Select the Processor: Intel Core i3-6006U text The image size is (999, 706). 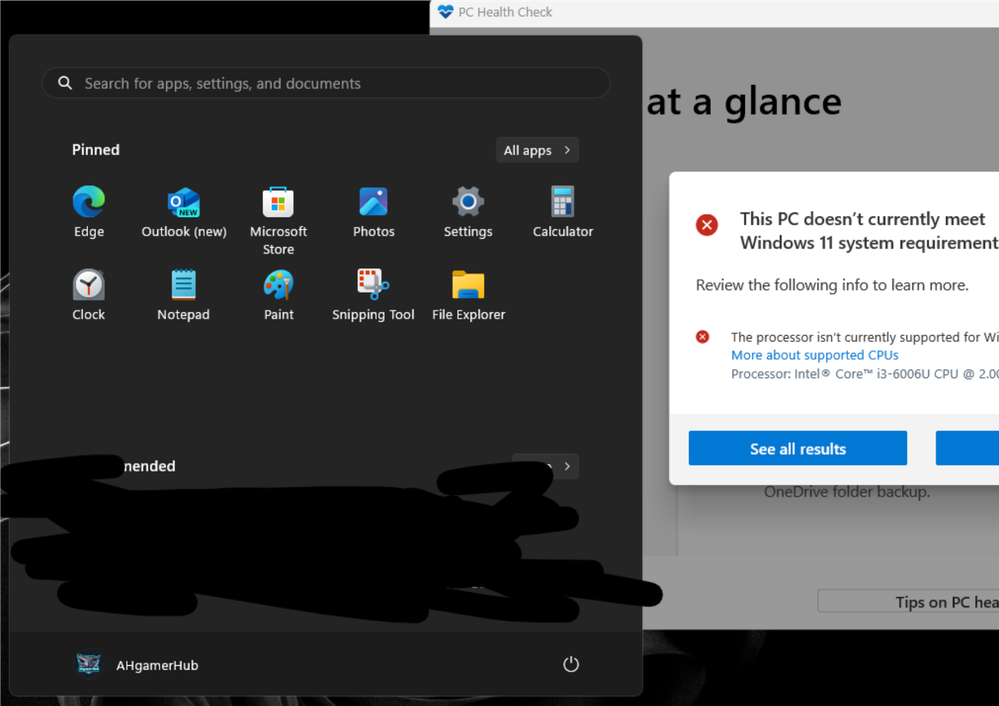click(865, 374)
